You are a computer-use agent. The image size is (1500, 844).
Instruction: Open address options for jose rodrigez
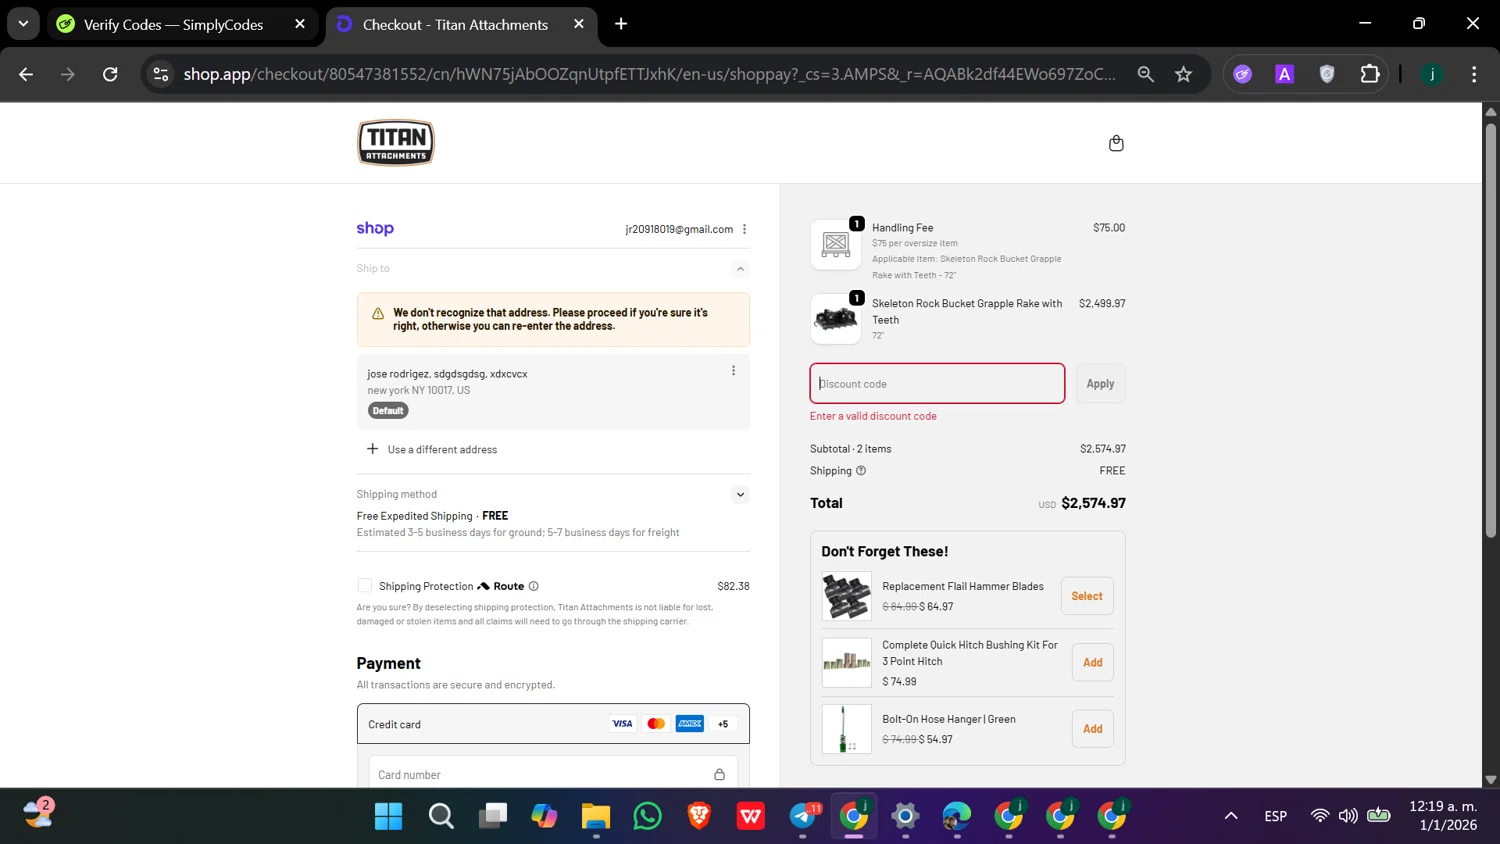click(x=733, y=371)
